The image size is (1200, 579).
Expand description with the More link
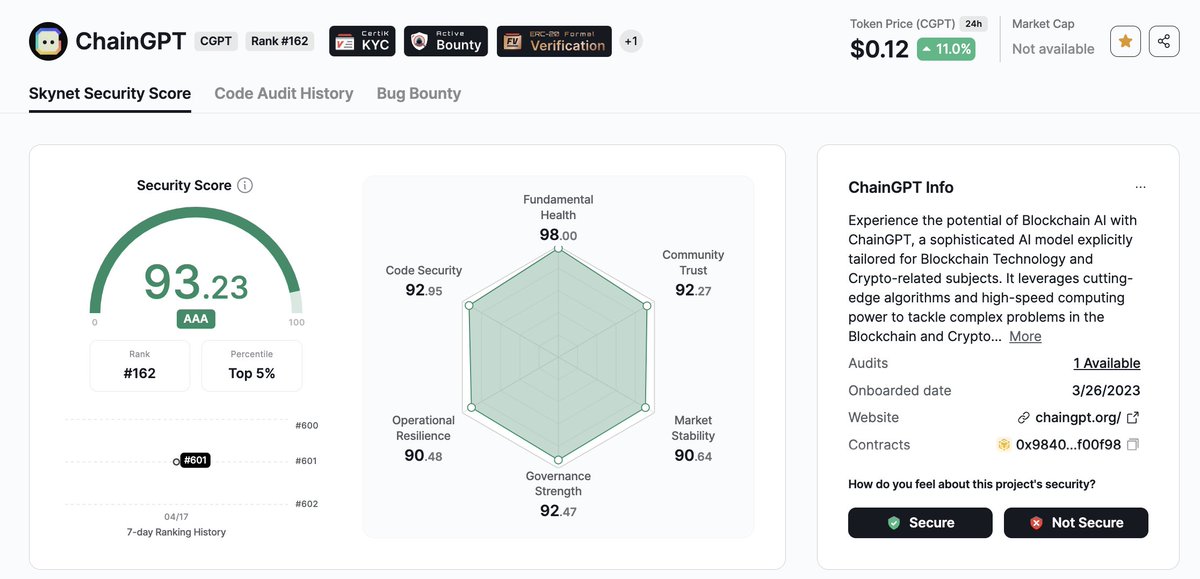point(1025,336)
